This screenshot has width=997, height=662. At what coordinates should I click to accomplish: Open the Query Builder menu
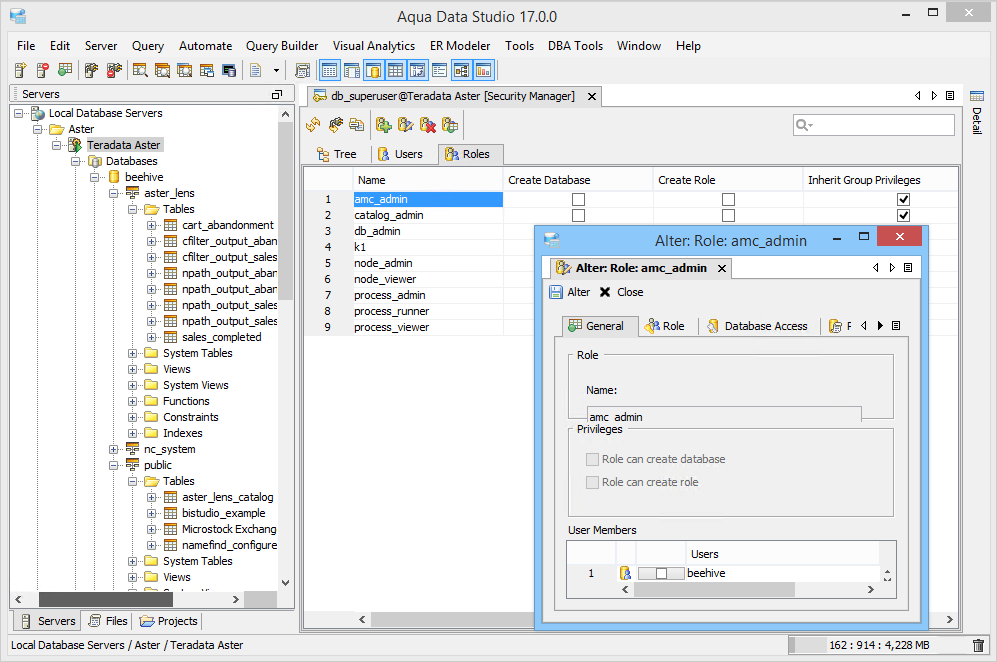(282, 46)
